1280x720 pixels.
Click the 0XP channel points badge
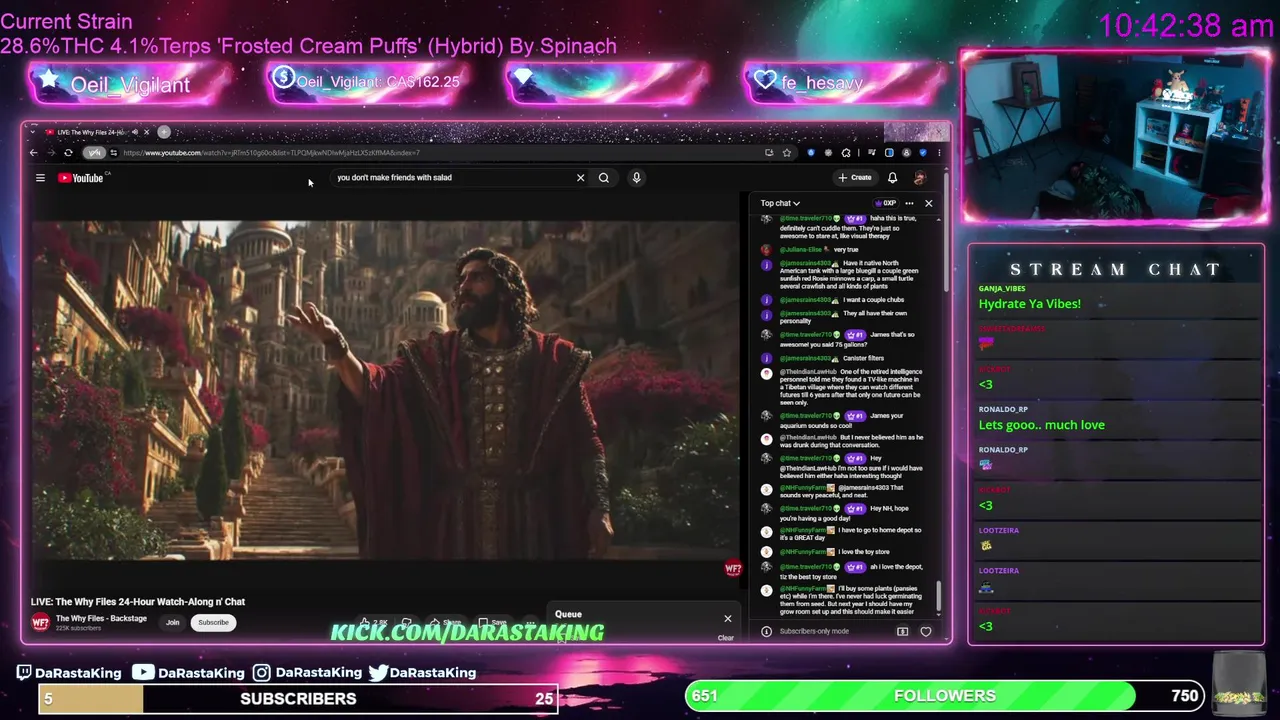coord(886,203)
